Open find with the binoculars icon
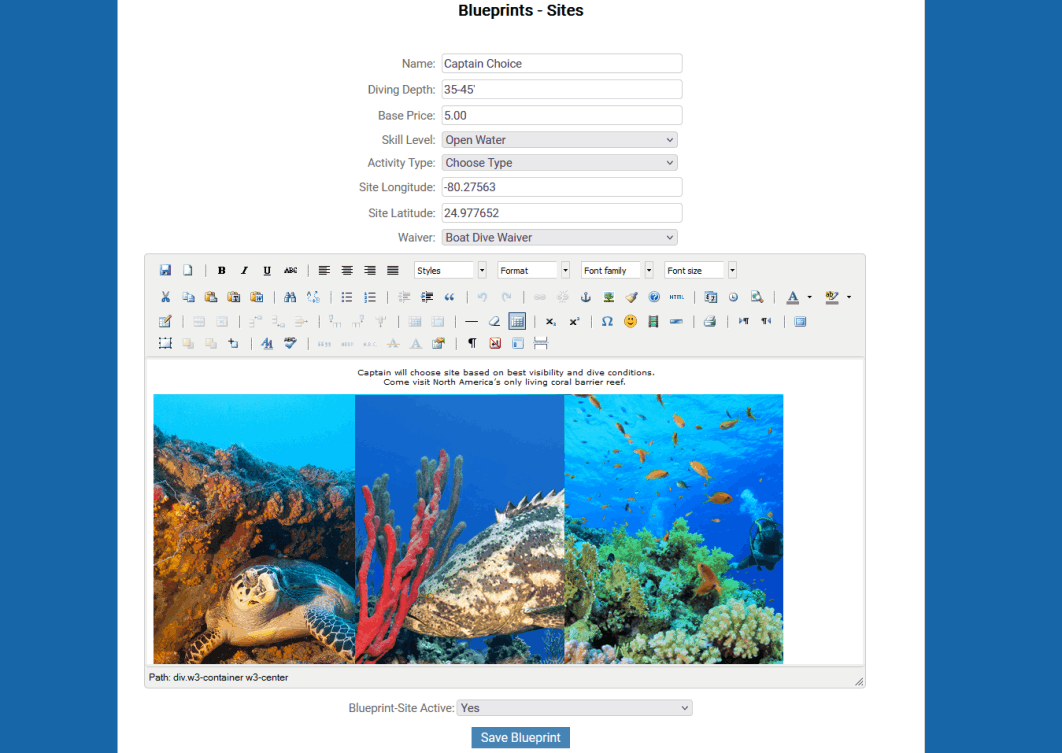1062x753 pixels. click(x=290, y=297)
